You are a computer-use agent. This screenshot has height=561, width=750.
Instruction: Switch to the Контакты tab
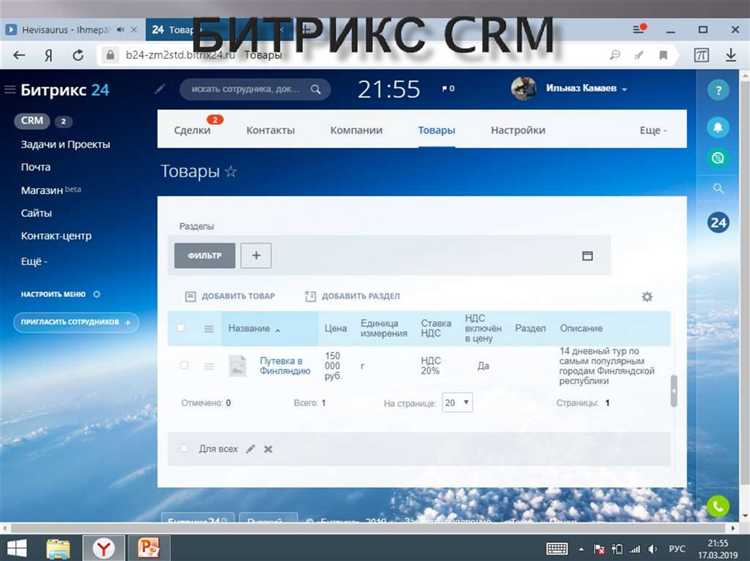pyautogui.click(x=270, y=131)
